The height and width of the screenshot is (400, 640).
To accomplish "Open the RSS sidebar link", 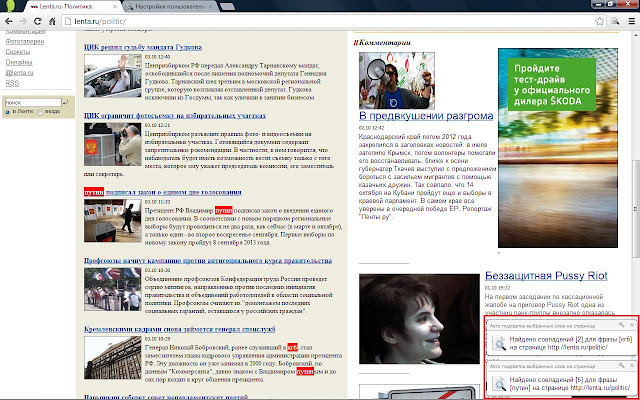I will coord(12,83).
